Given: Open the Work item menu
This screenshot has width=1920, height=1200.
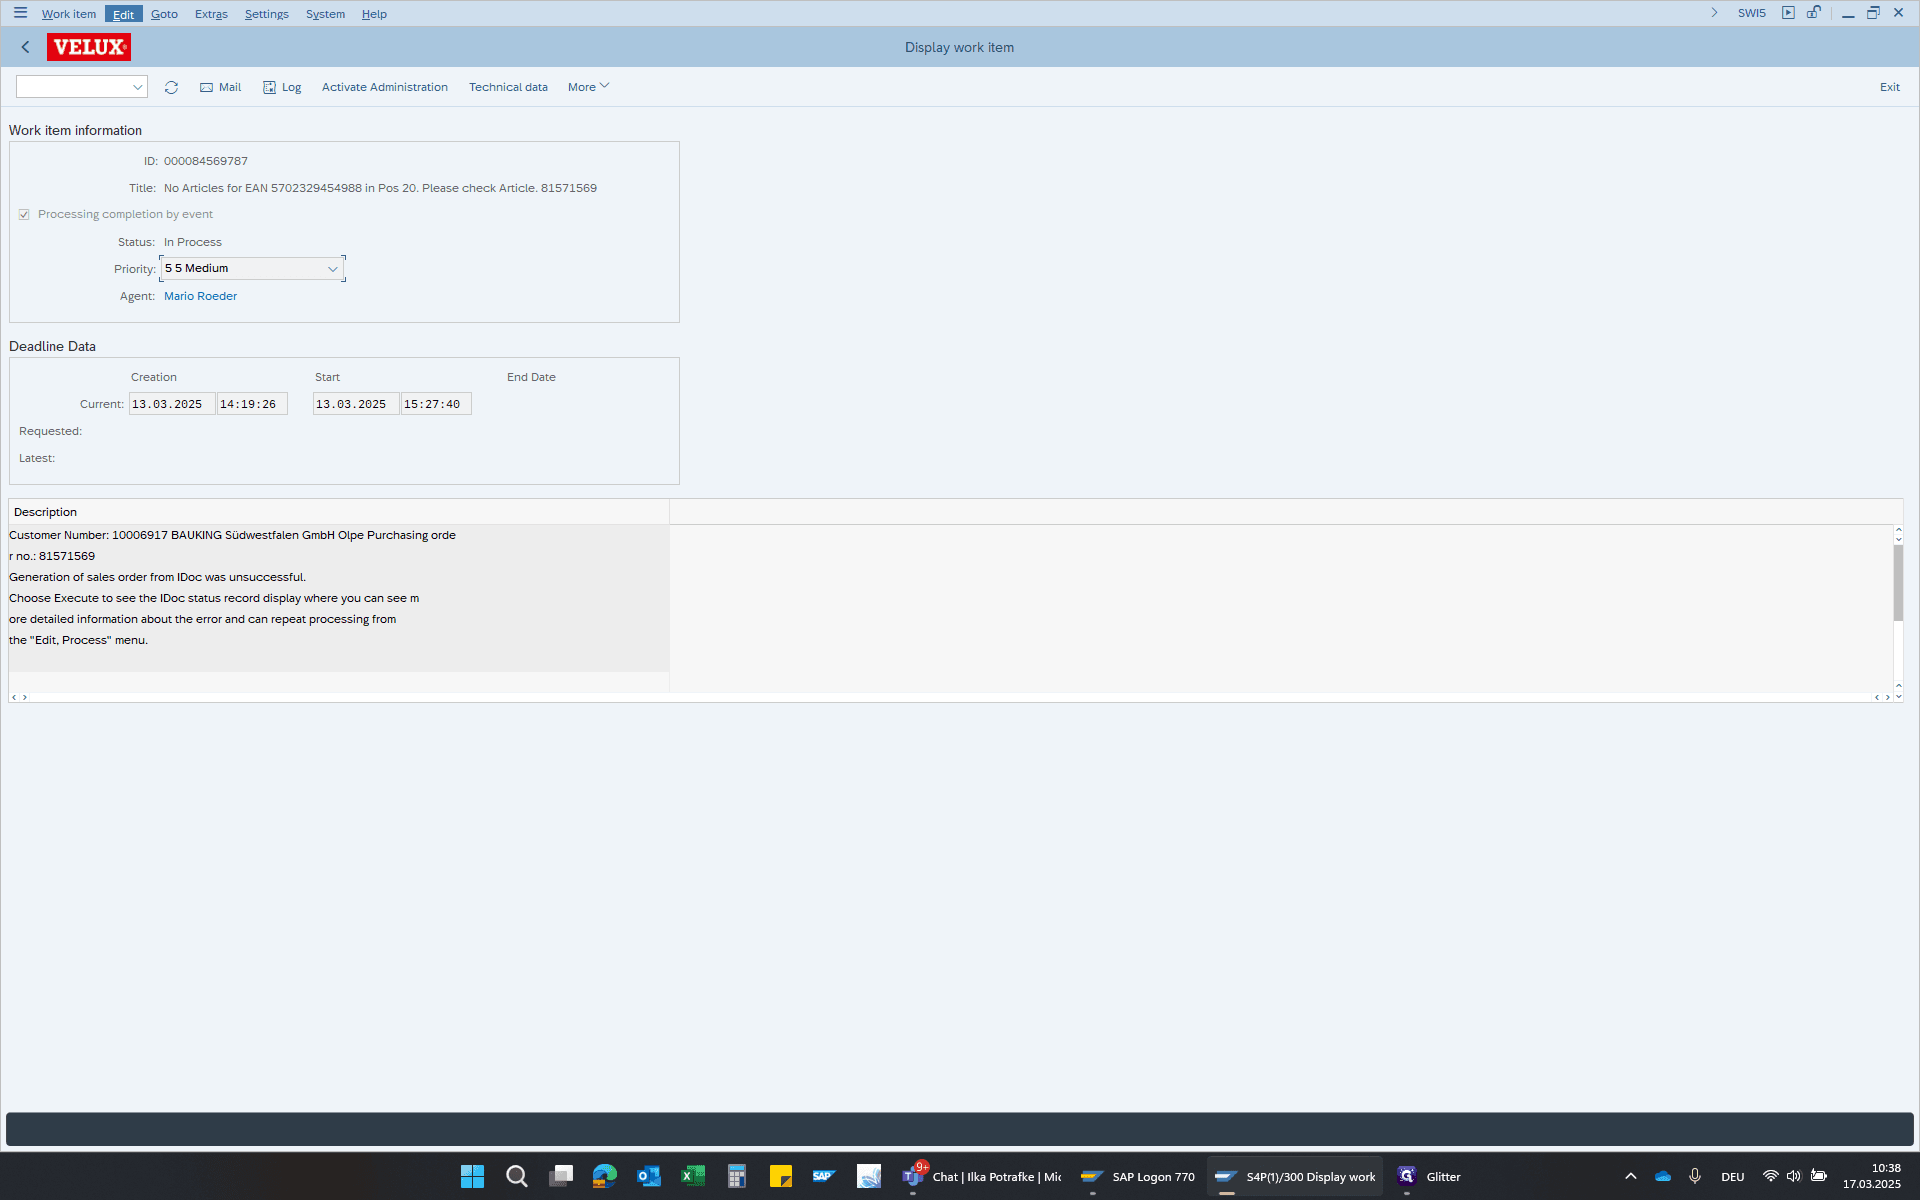Looking at the screenshot, I should click(x=69, y=14).
